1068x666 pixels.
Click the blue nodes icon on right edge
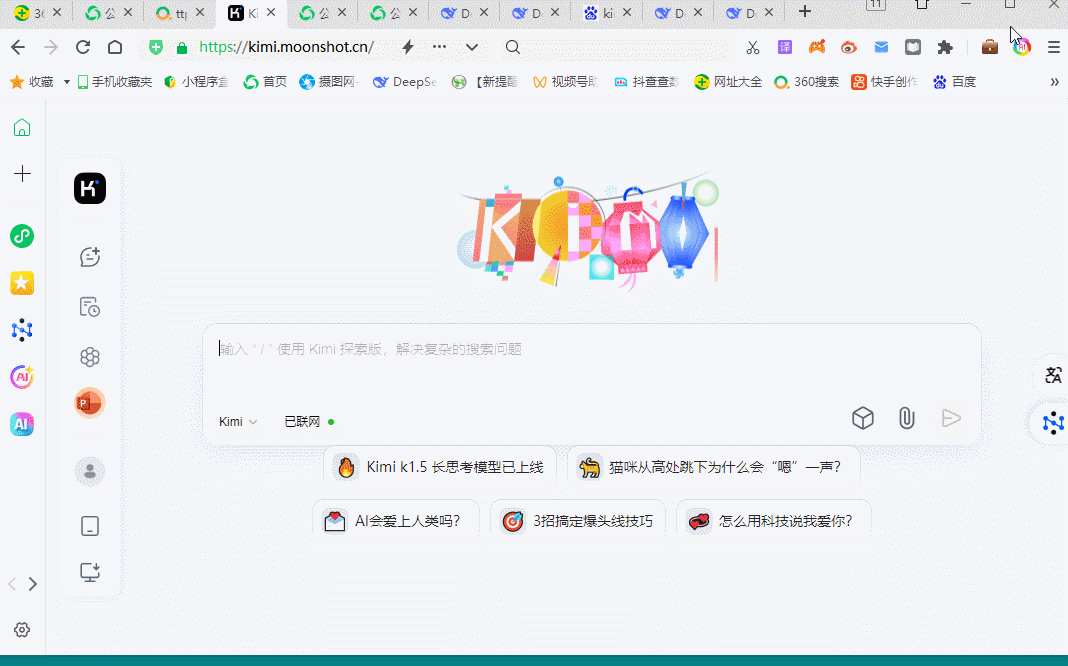(x=1053, y=423)
